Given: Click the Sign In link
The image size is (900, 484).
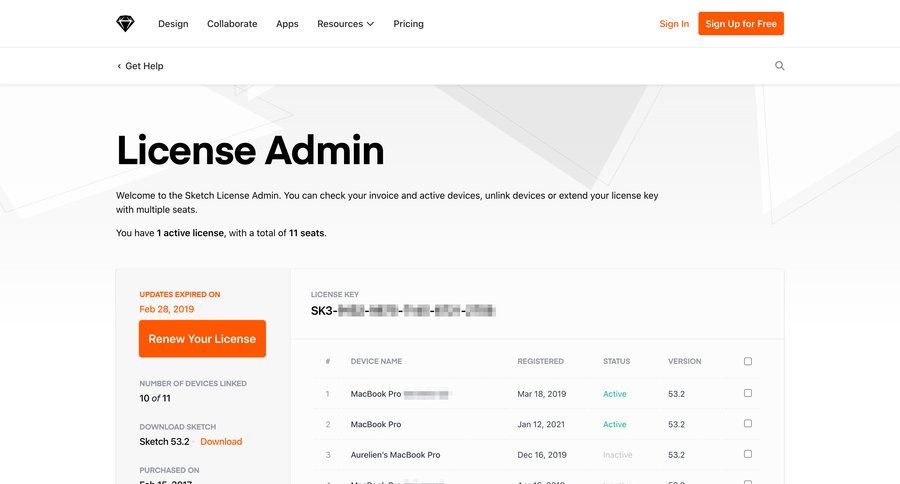Looking at the screenshot, I should pos(674,24).
